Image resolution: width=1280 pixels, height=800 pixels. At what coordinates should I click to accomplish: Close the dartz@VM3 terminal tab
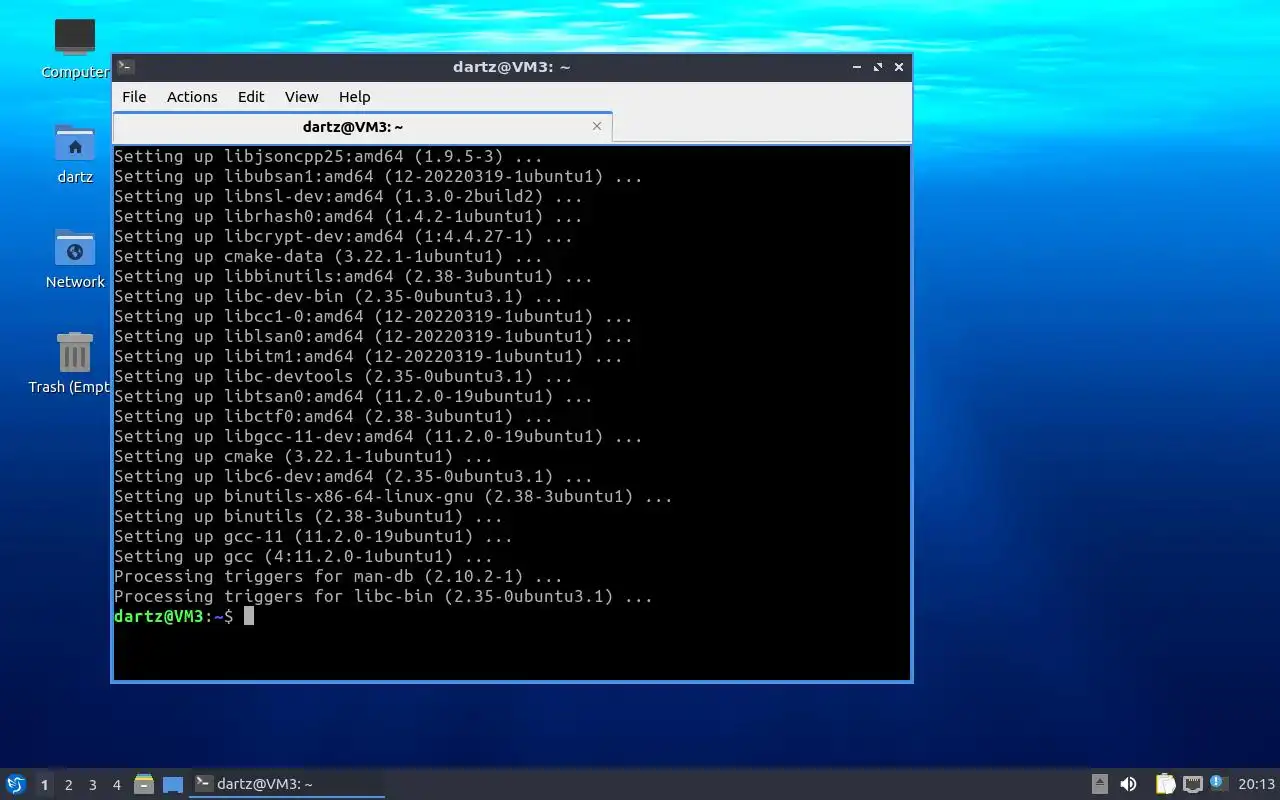pos(597,126)
